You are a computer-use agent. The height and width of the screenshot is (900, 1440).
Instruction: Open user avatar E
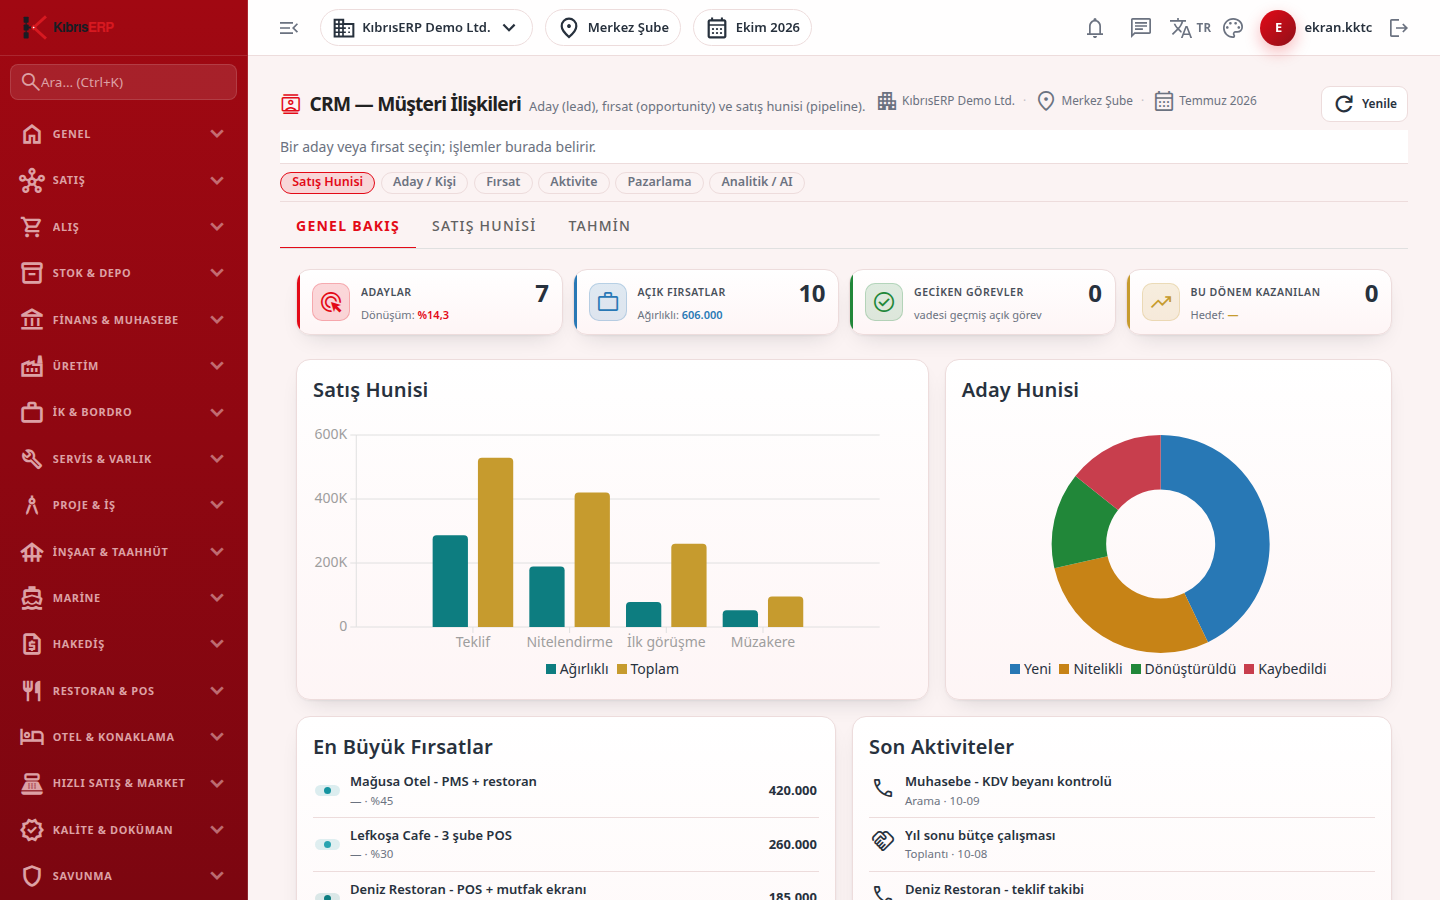click(1278, 28)
